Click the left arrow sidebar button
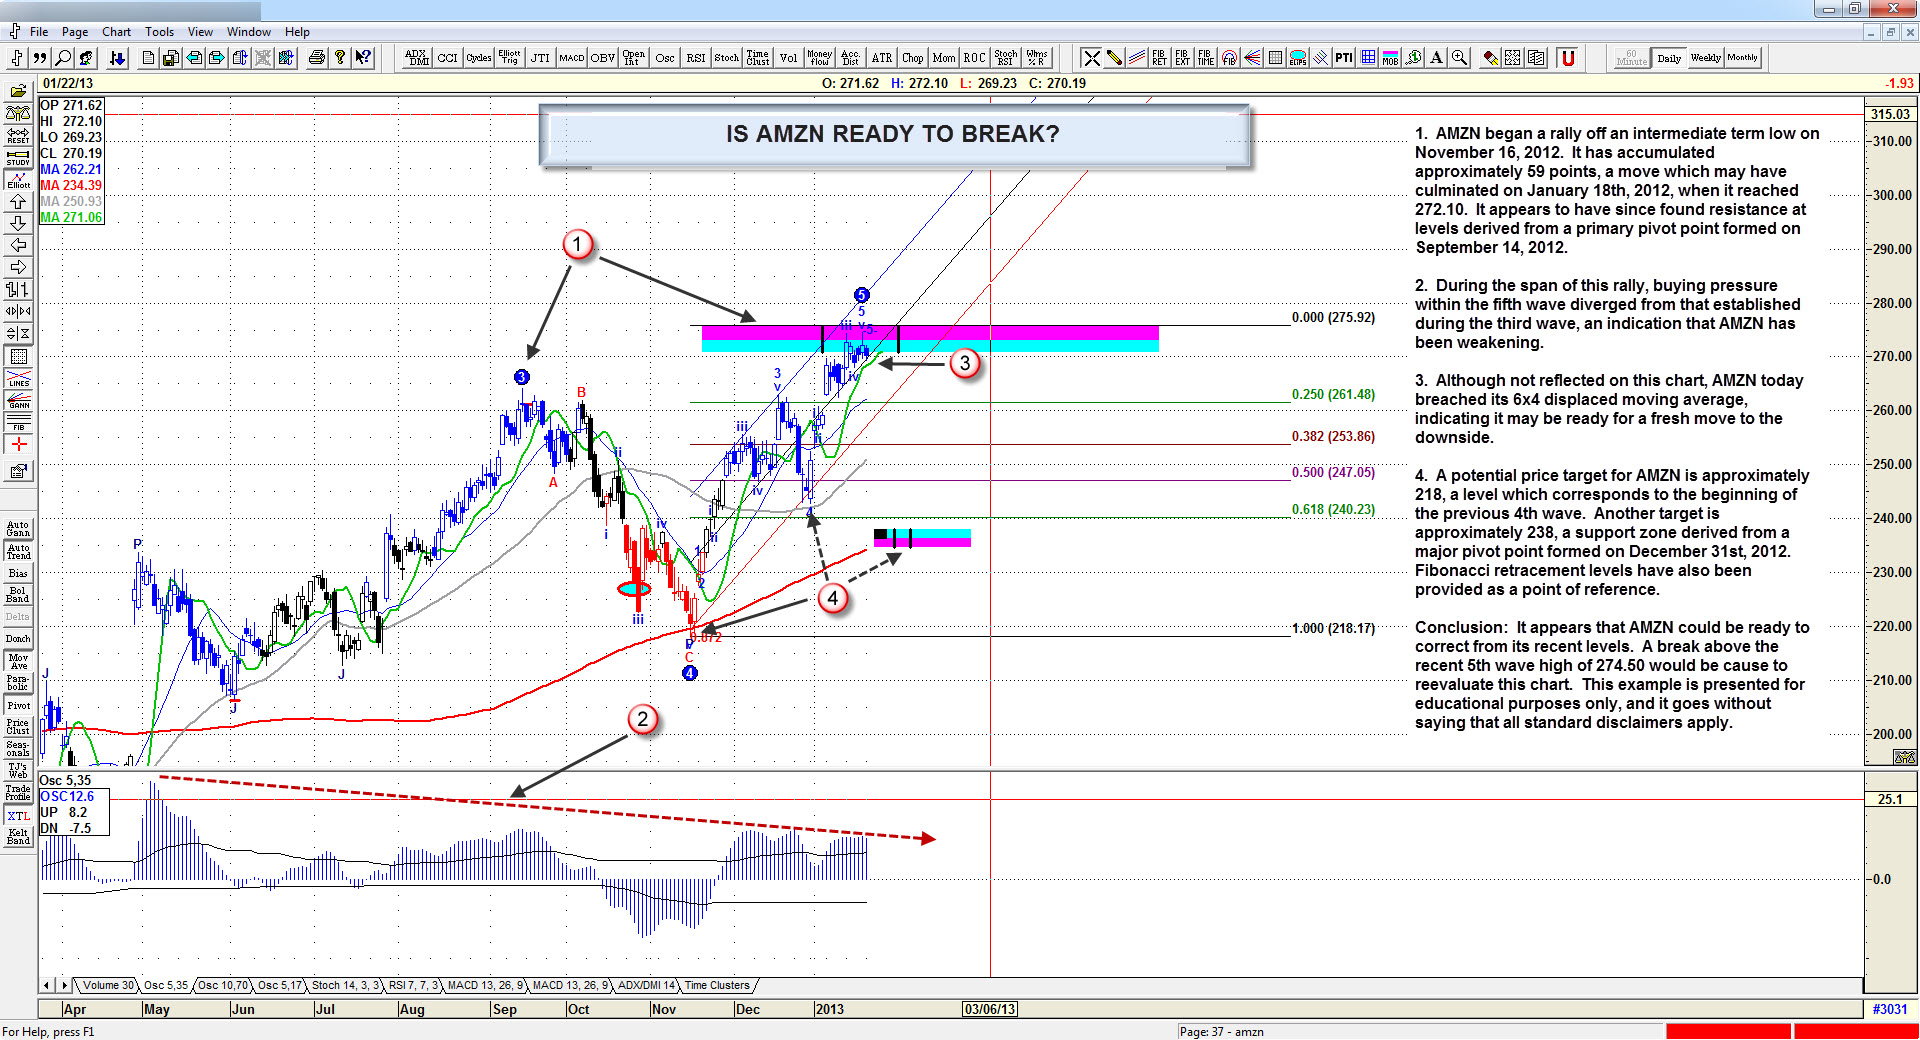Viewport: 1920px width, 1040px height. coord(18,245)
